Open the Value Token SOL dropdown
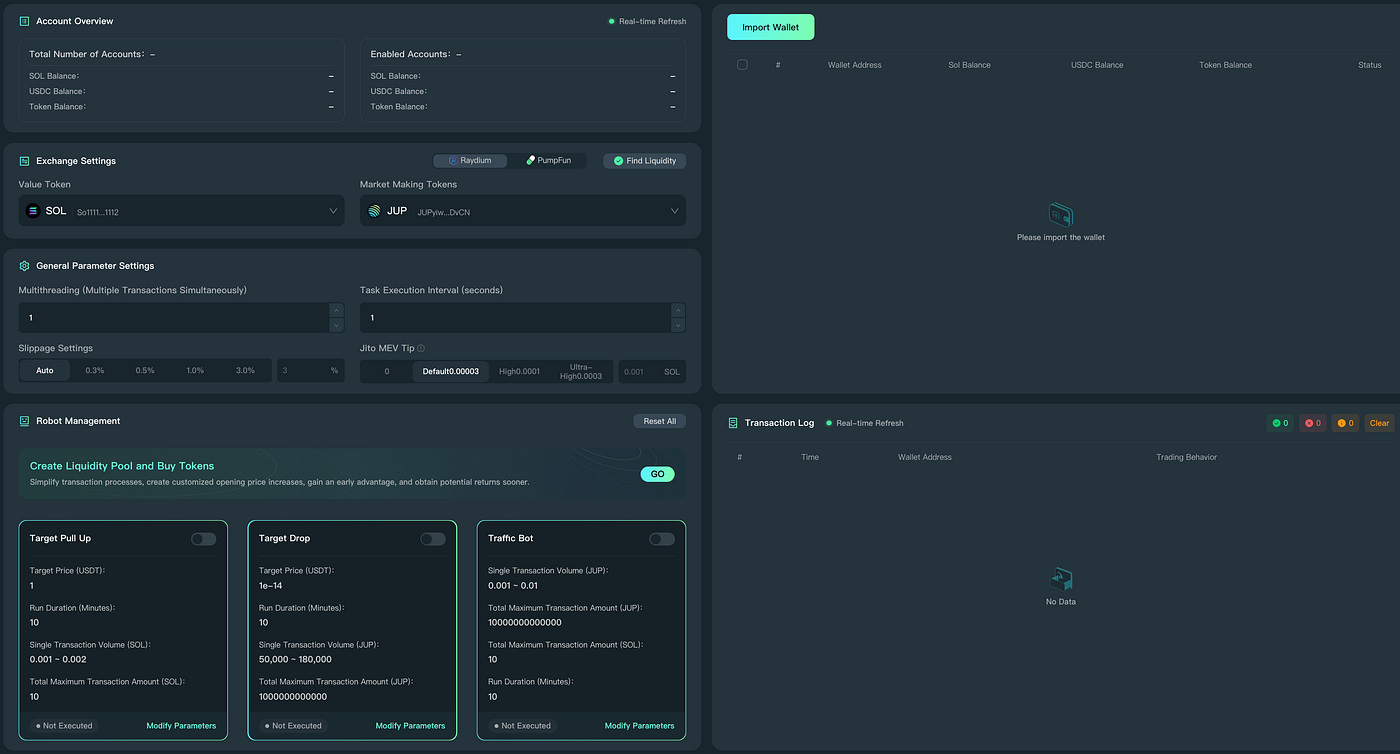This screenshot has height=754, width=1400. 181,211
